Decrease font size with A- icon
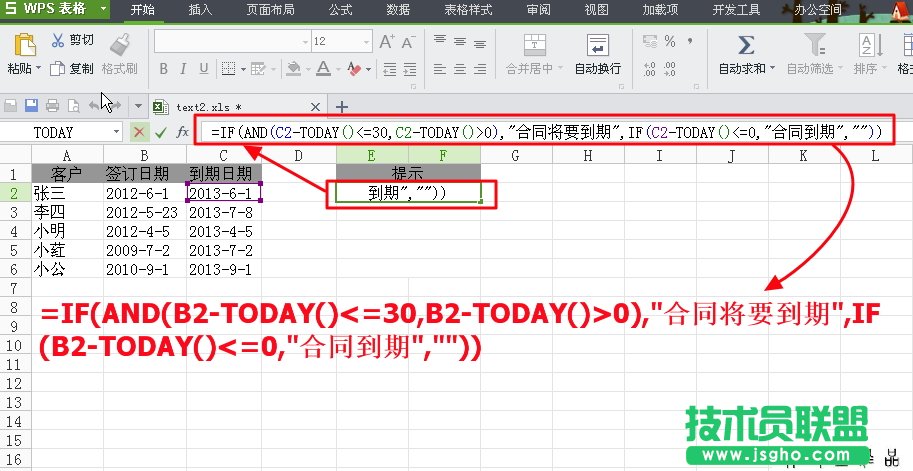Viewport: 913px width, 471px height. tap(408, 41)
